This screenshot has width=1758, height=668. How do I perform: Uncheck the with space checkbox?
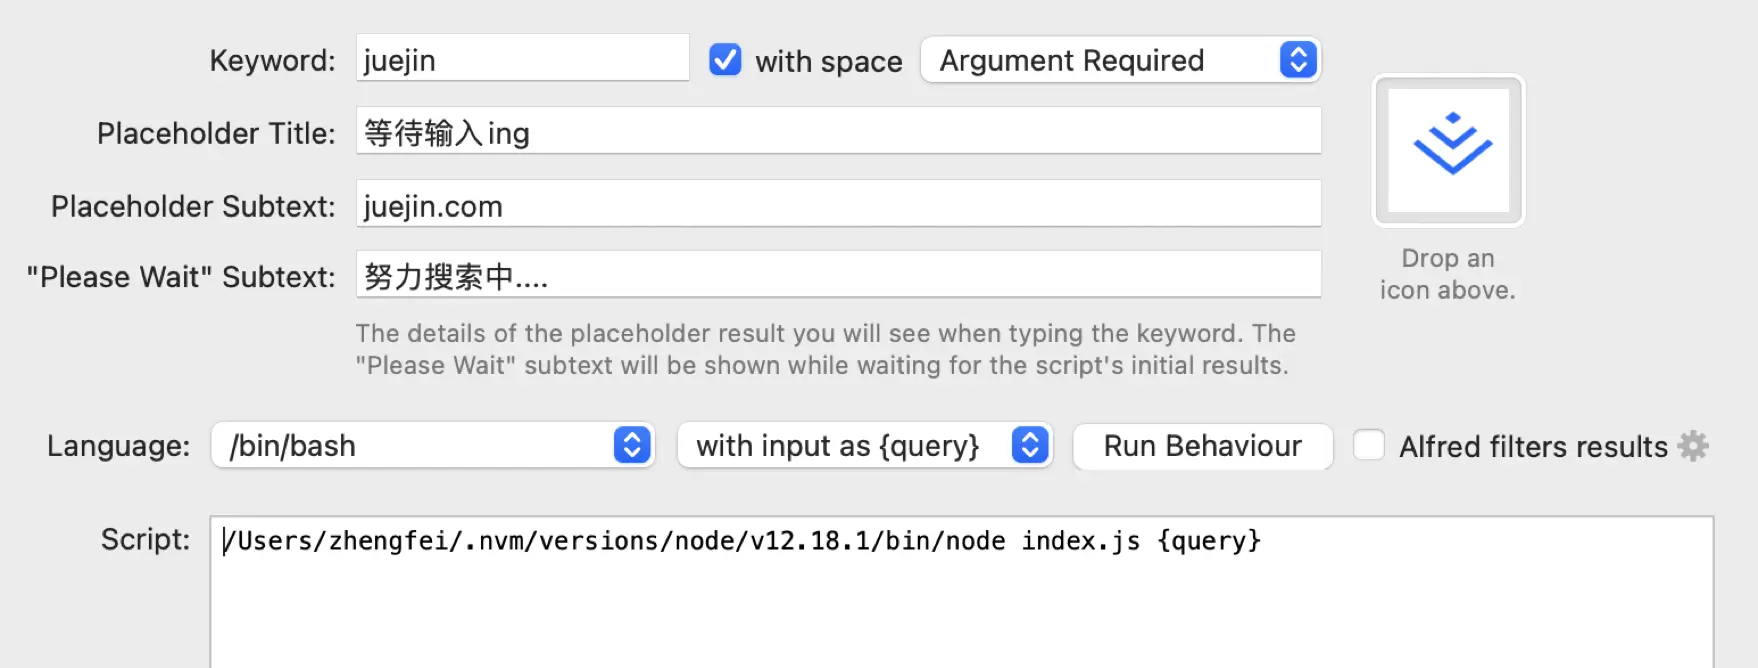click(725, 60)
